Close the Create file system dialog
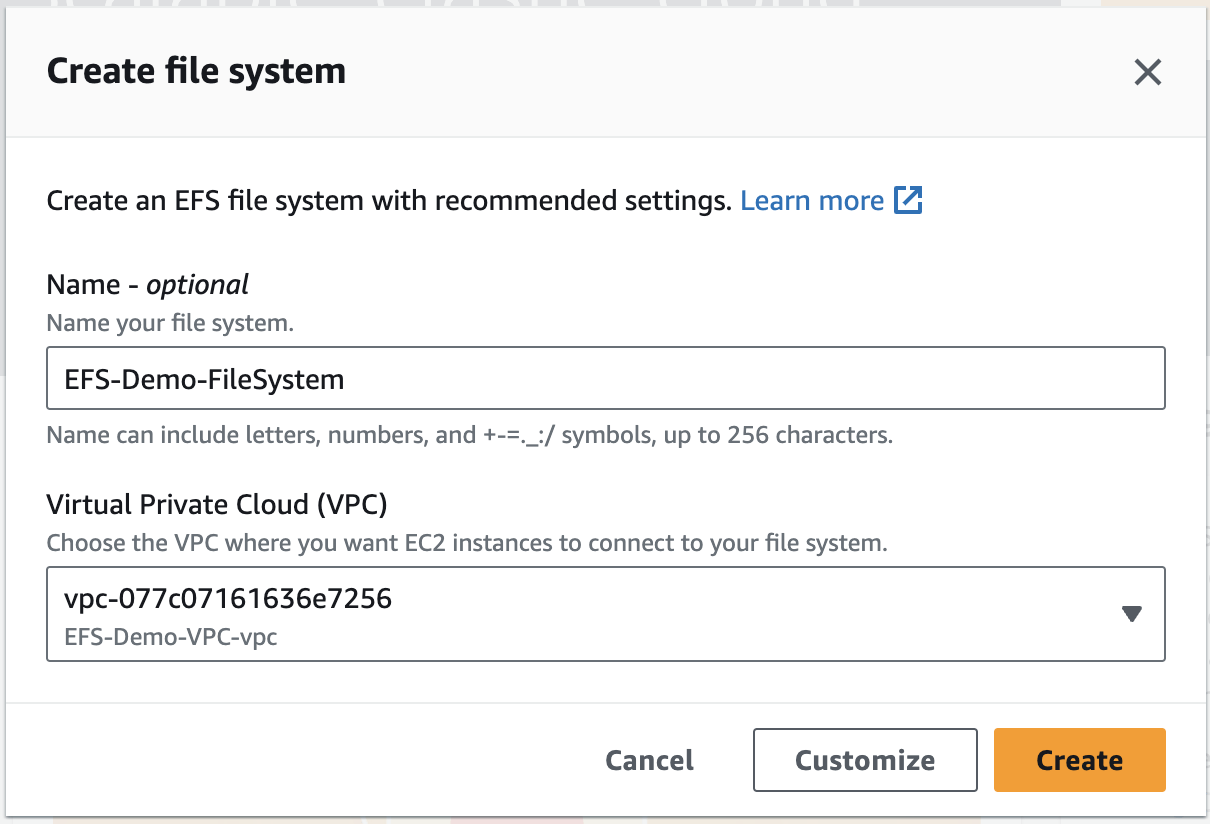The width and height of the screenshot is (1210, 824). (x=1147, y=72)
